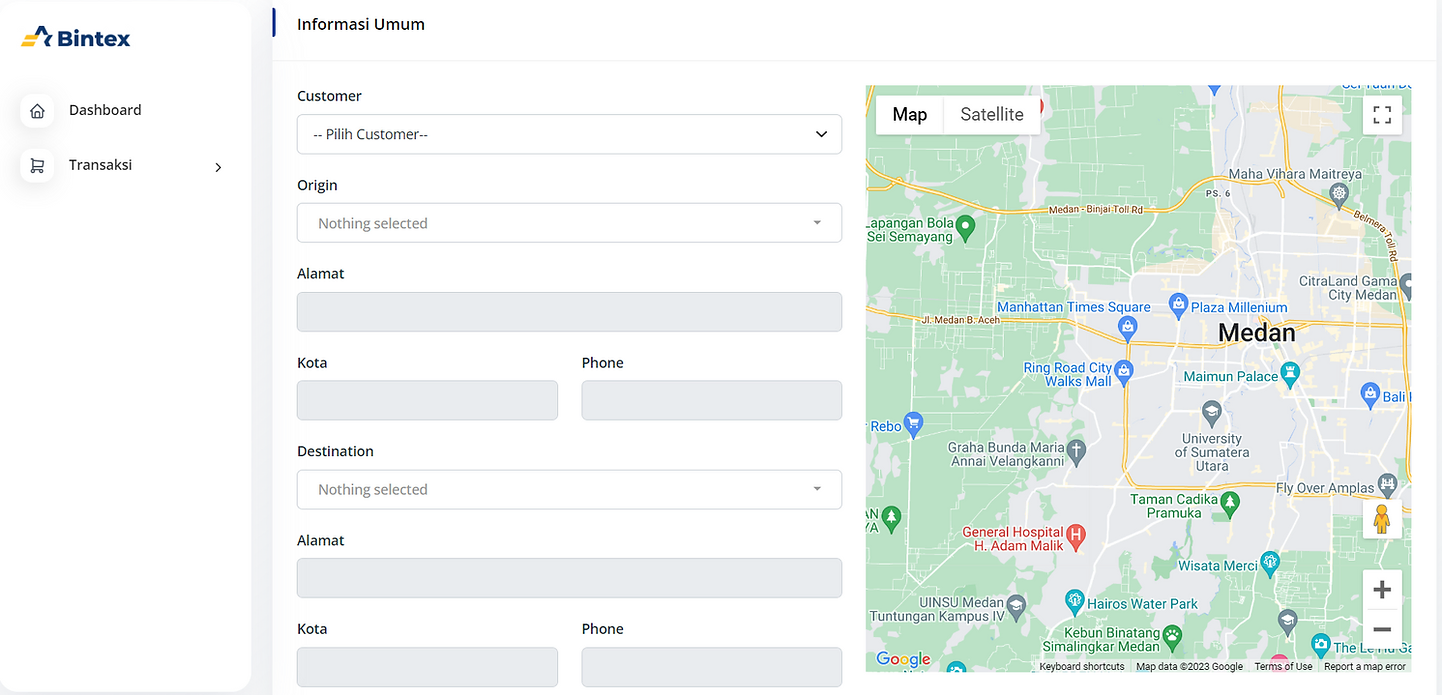Click the Dashboard home icon
1442x695 pixels.
(37, 111)
